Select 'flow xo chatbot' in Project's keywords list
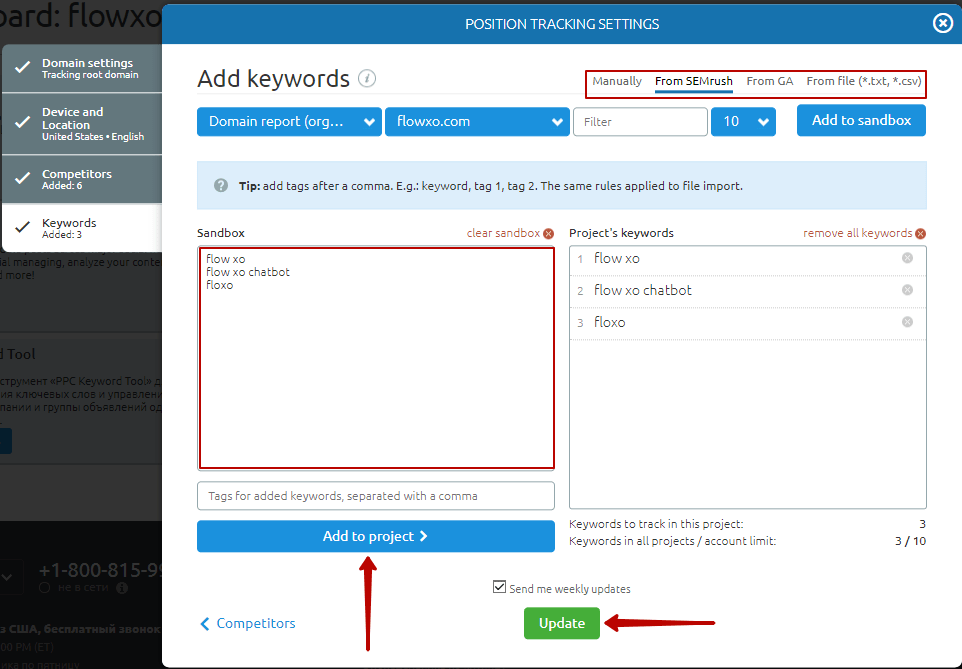This screenshot has height=669, width=962. (747, 290)
